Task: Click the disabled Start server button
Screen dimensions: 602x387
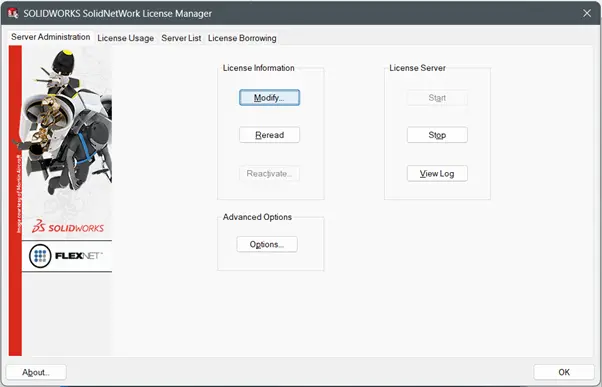Action: [437, 98]
